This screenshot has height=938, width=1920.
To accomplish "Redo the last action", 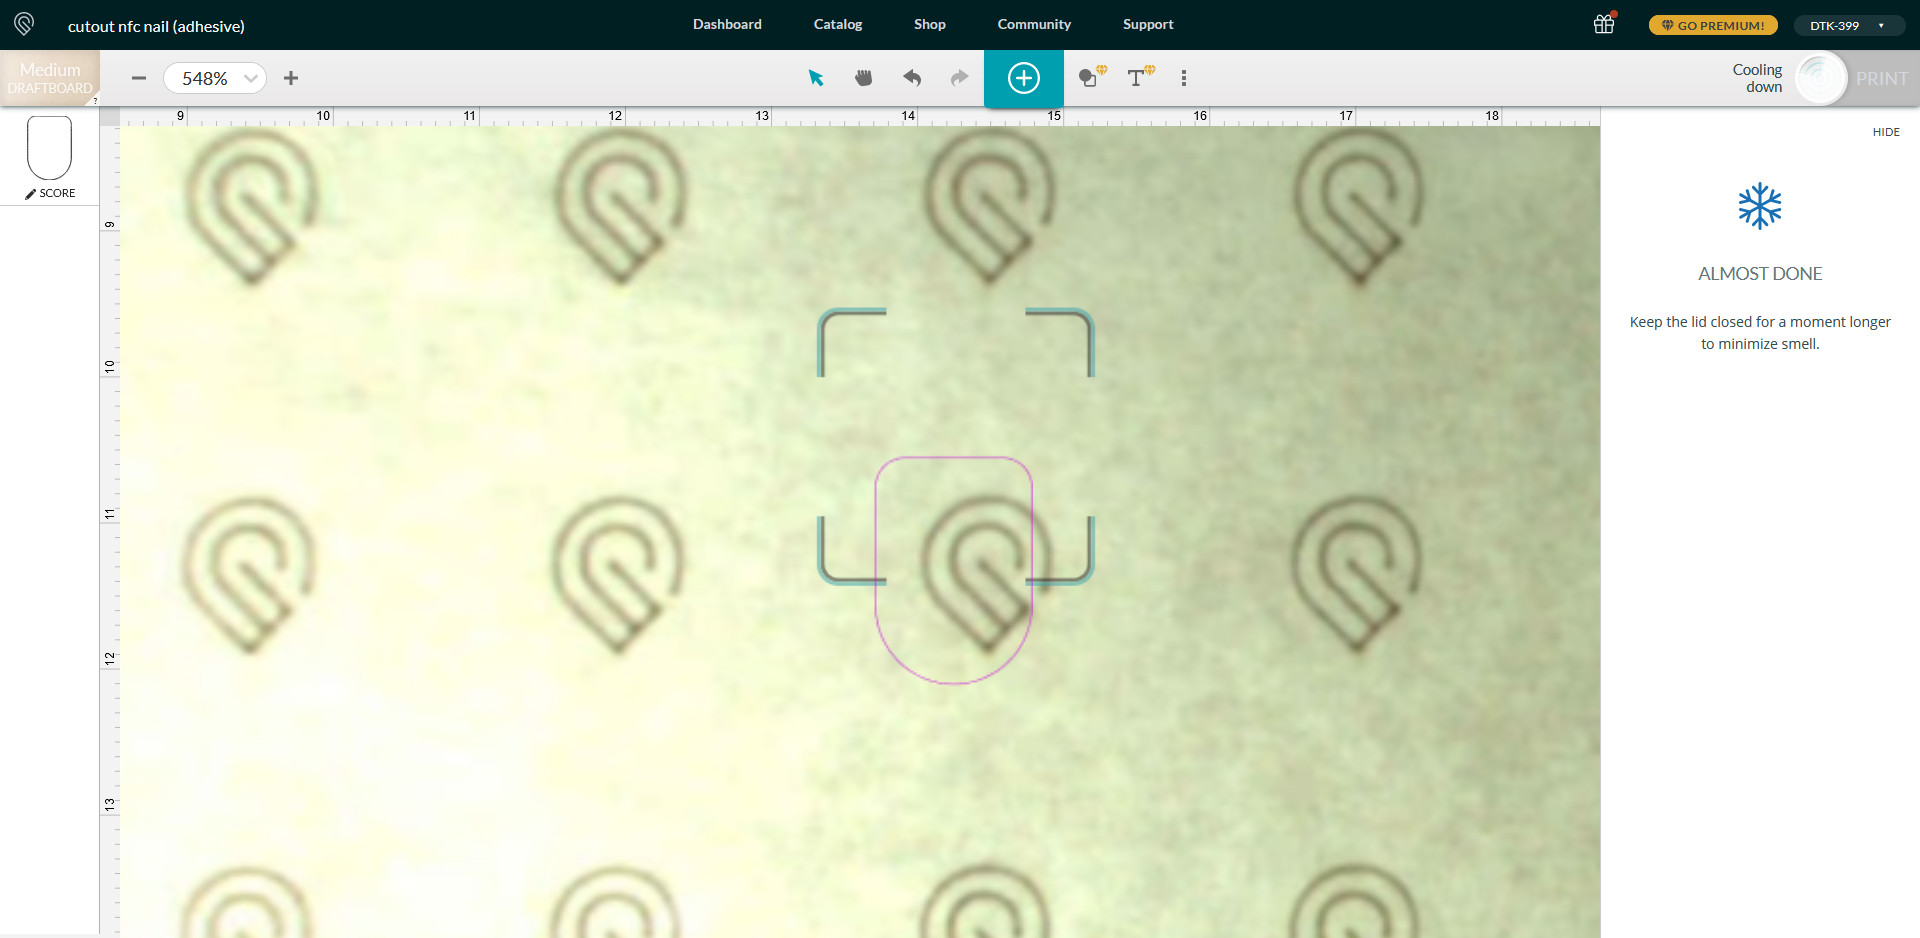I will click(960, 78).
